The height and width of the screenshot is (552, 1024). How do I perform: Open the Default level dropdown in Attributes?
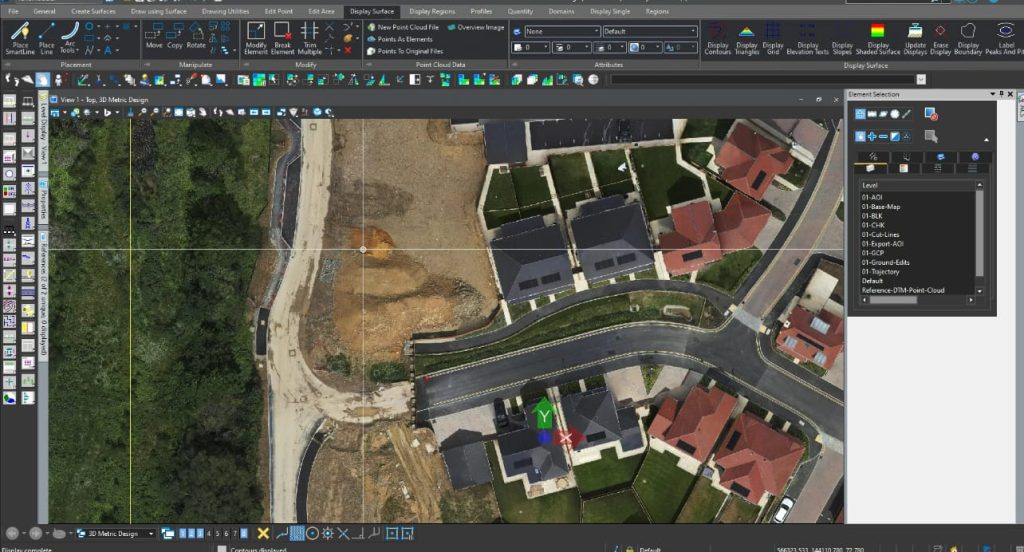pos(649,31)
